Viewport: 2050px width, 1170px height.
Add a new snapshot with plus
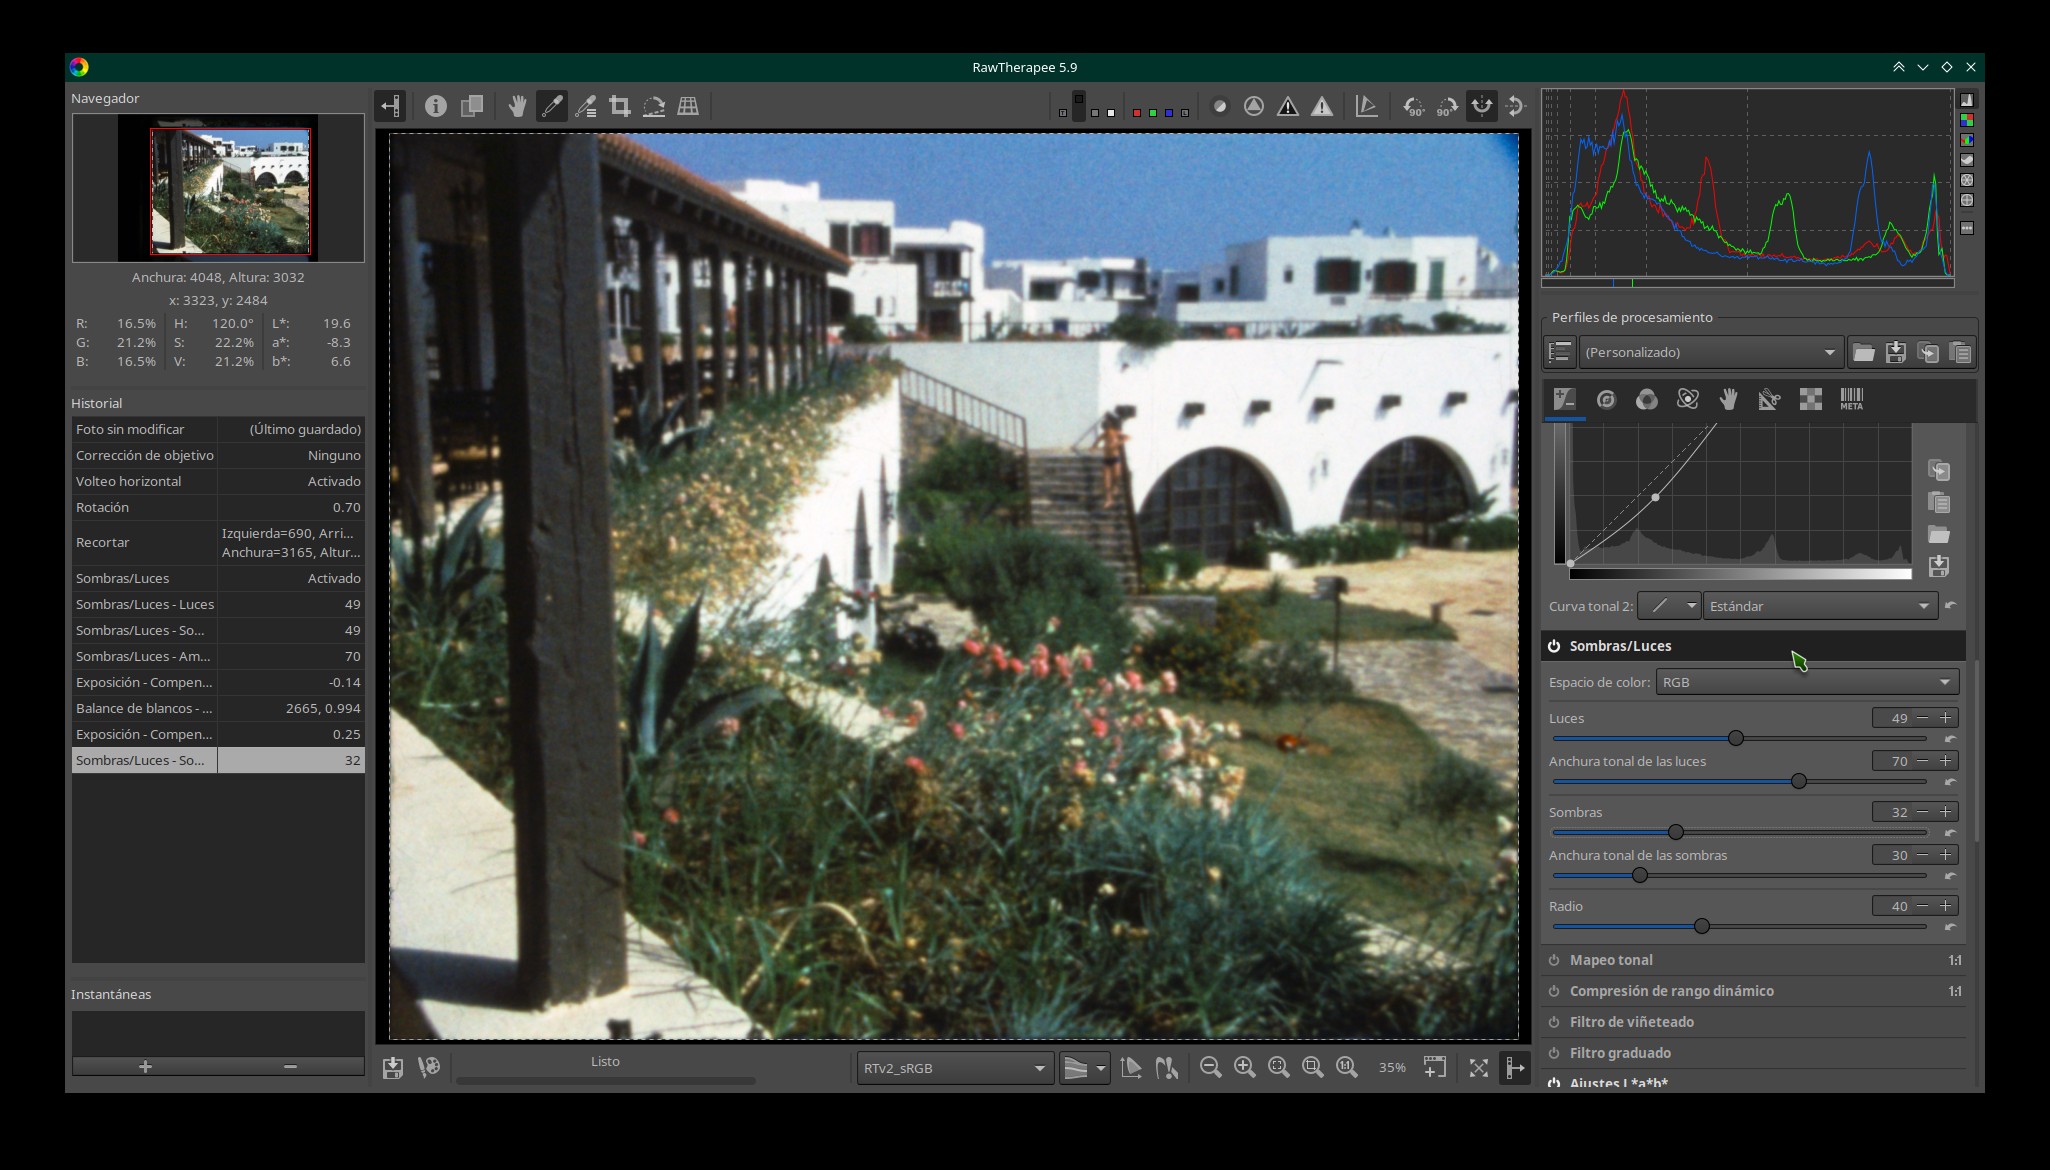click(145, 1067)
